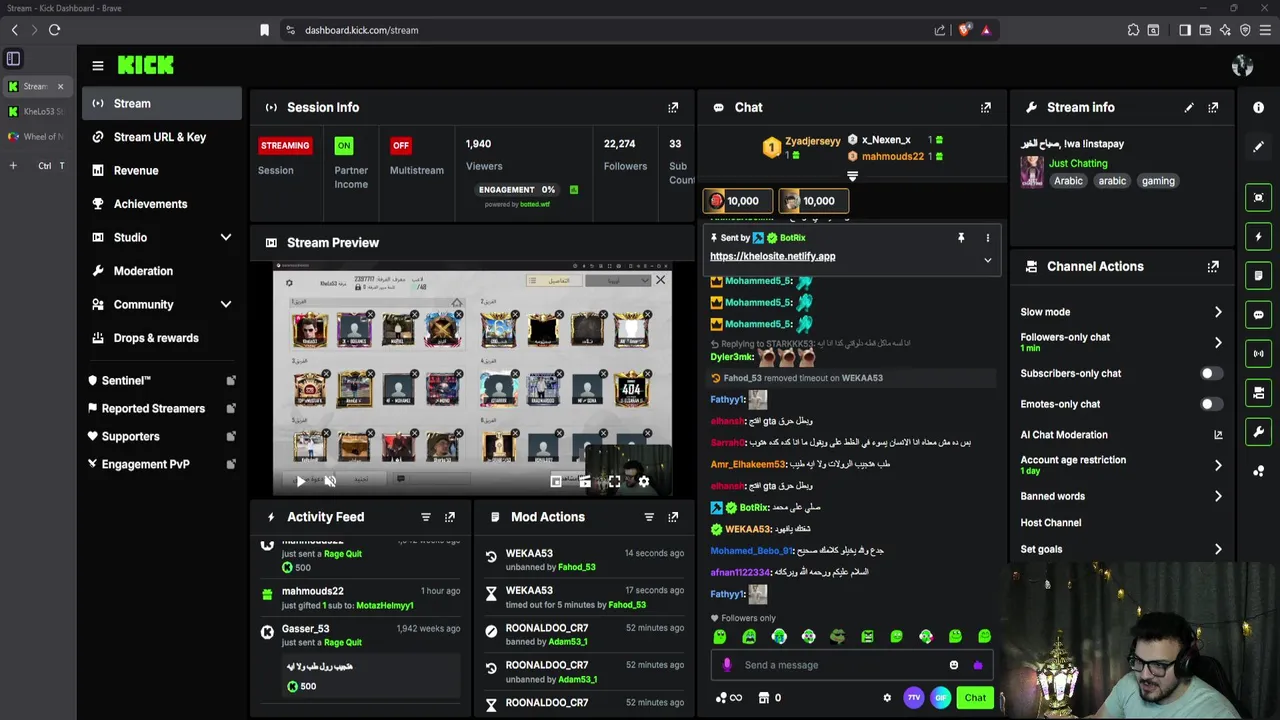
Task: Open the Moderation page
Action: point(162,271)
